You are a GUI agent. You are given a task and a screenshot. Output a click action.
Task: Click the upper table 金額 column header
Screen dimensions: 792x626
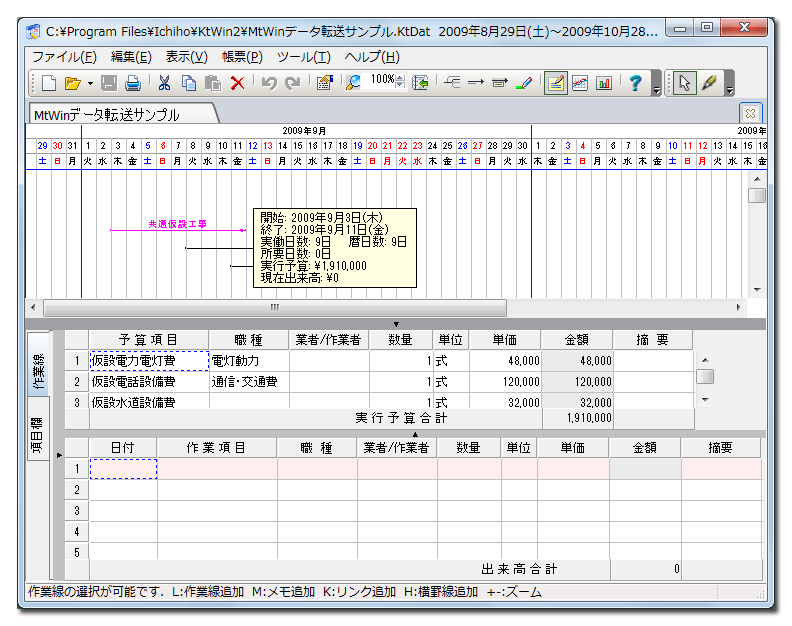(577, 340)
